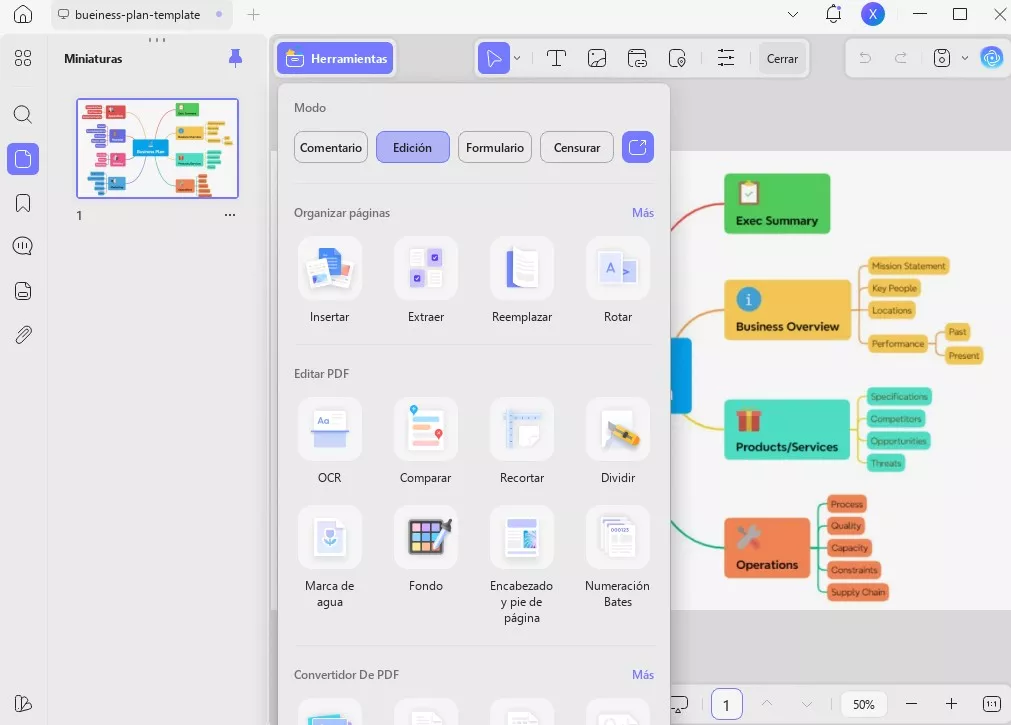The height and width of the screenshot is (725, 1011).
Task: Select the Comparar PDF tool
Action: point(425,430)
